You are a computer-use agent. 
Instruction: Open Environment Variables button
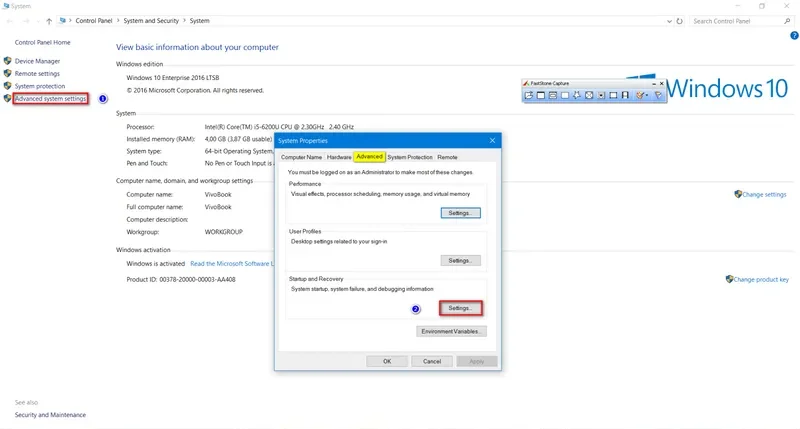[451, 331]
